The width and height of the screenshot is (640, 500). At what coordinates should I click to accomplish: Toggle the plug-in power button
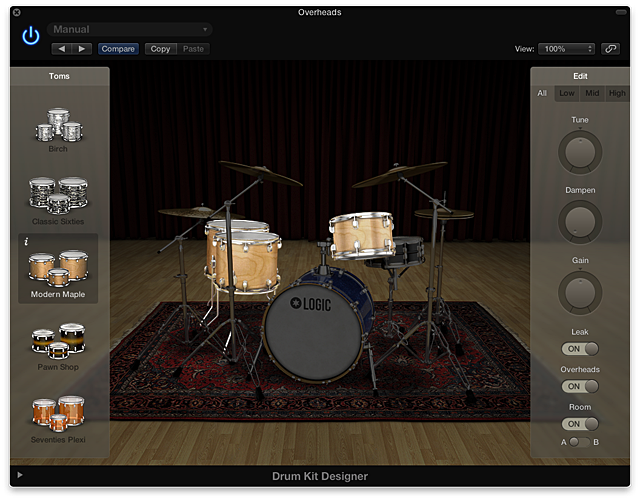[31, 36]
